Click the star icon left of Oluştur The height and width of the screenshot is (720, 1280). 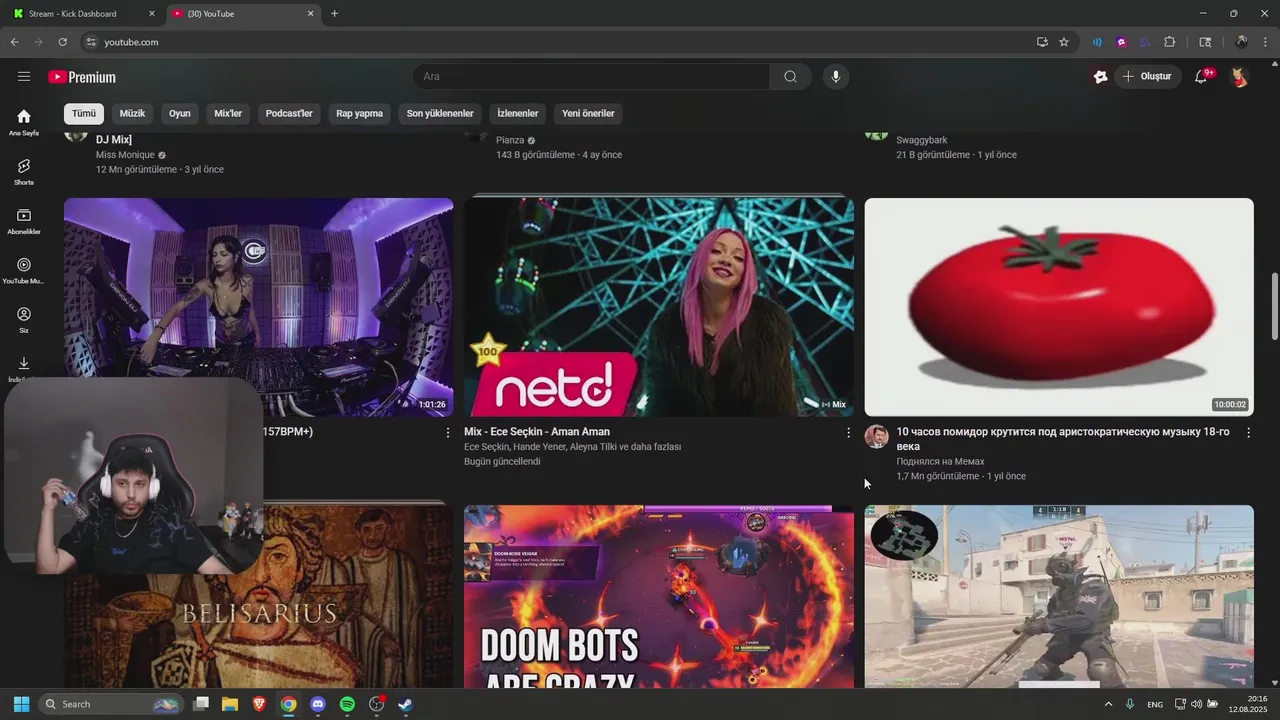[1100, 76]
